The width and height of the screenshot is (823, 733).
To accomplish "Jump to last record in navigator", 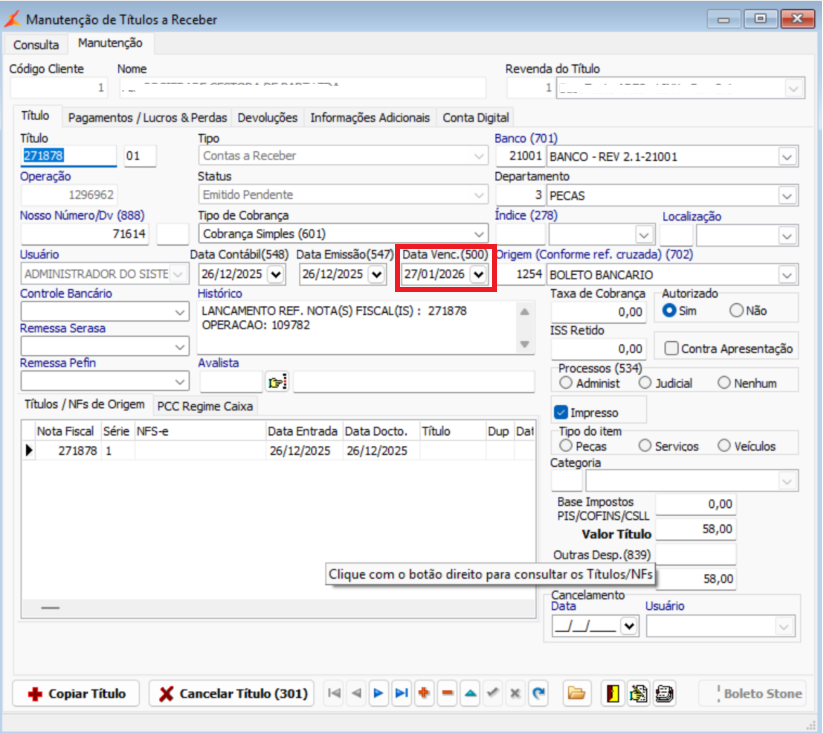I will (x=401, y=693).
